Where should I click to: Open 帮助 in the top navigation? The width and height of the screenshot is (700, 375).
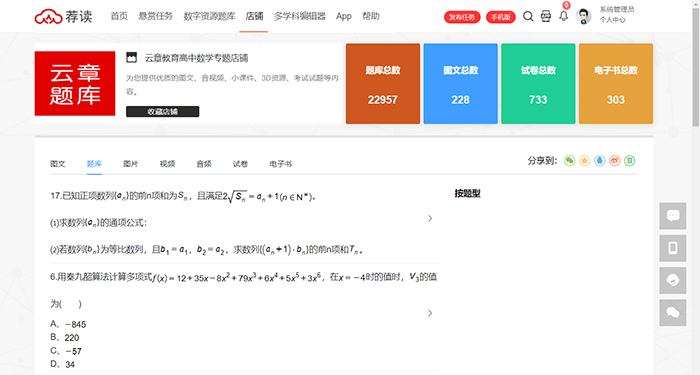[x=371, y=17]
